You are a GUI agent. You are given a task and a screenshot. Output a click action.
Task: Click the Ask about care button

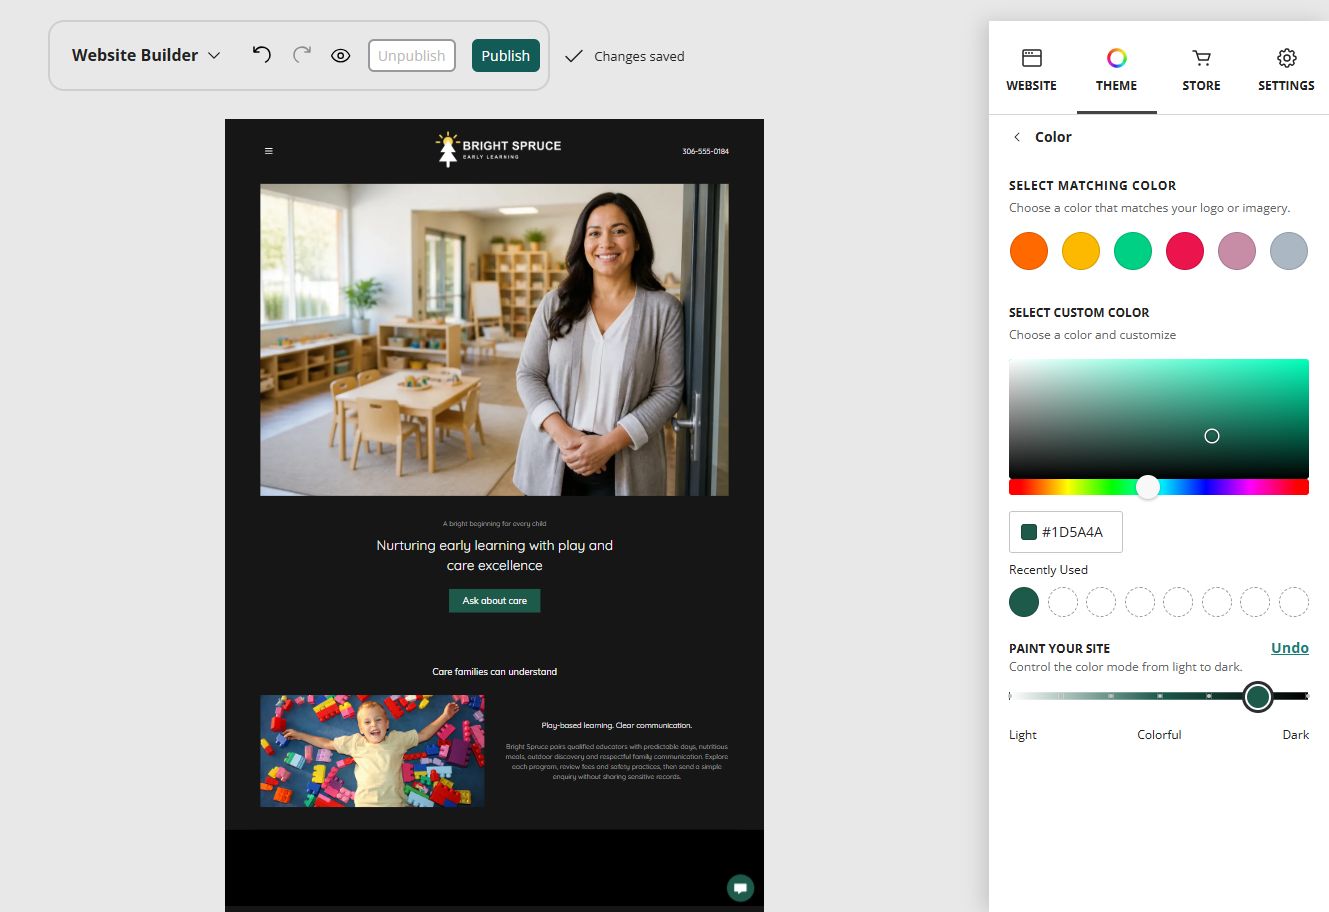click(494, 601)
